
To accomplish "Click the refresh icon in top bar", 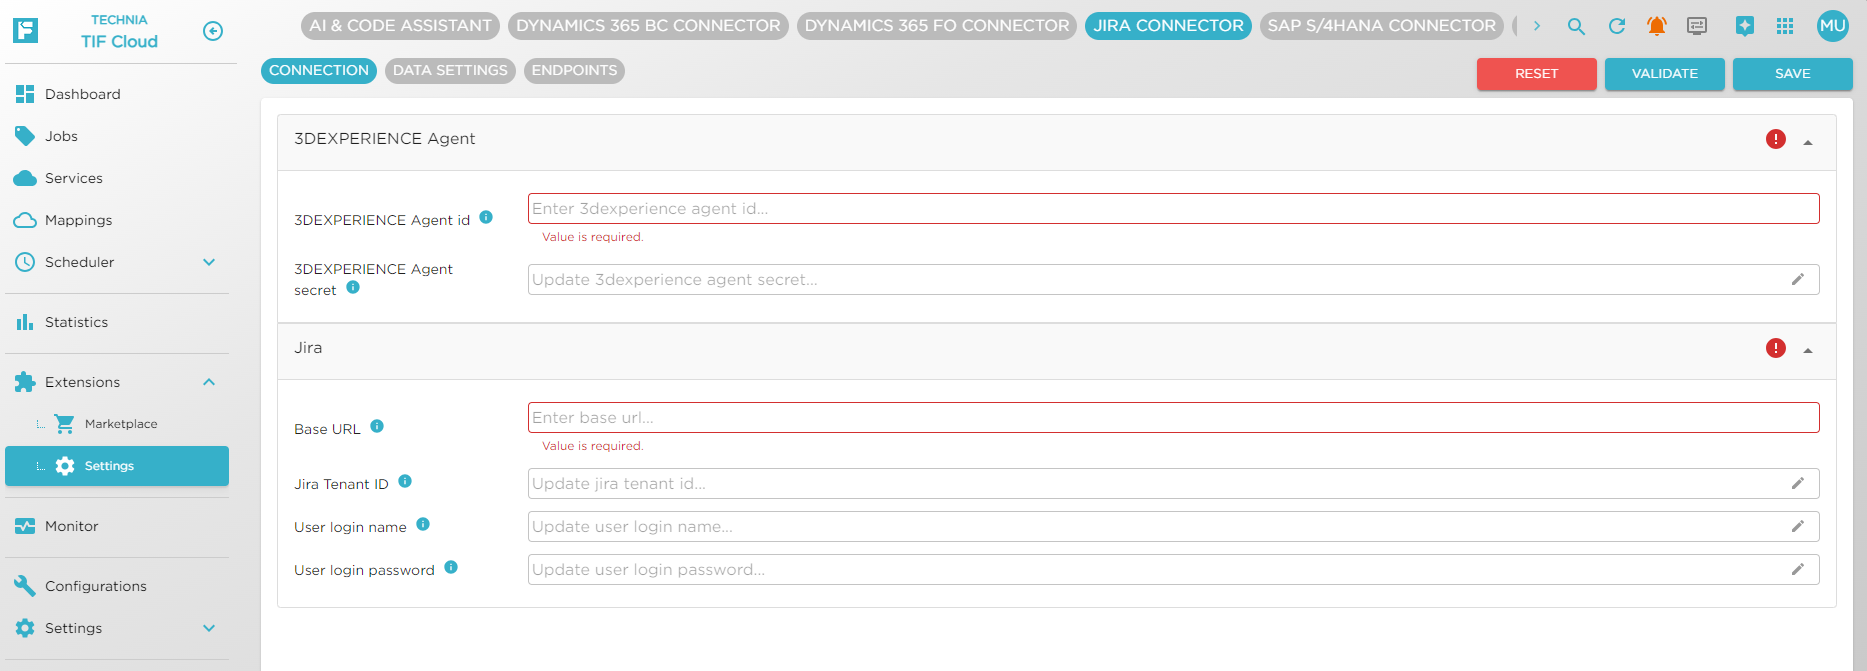I will coord(1617,27).
